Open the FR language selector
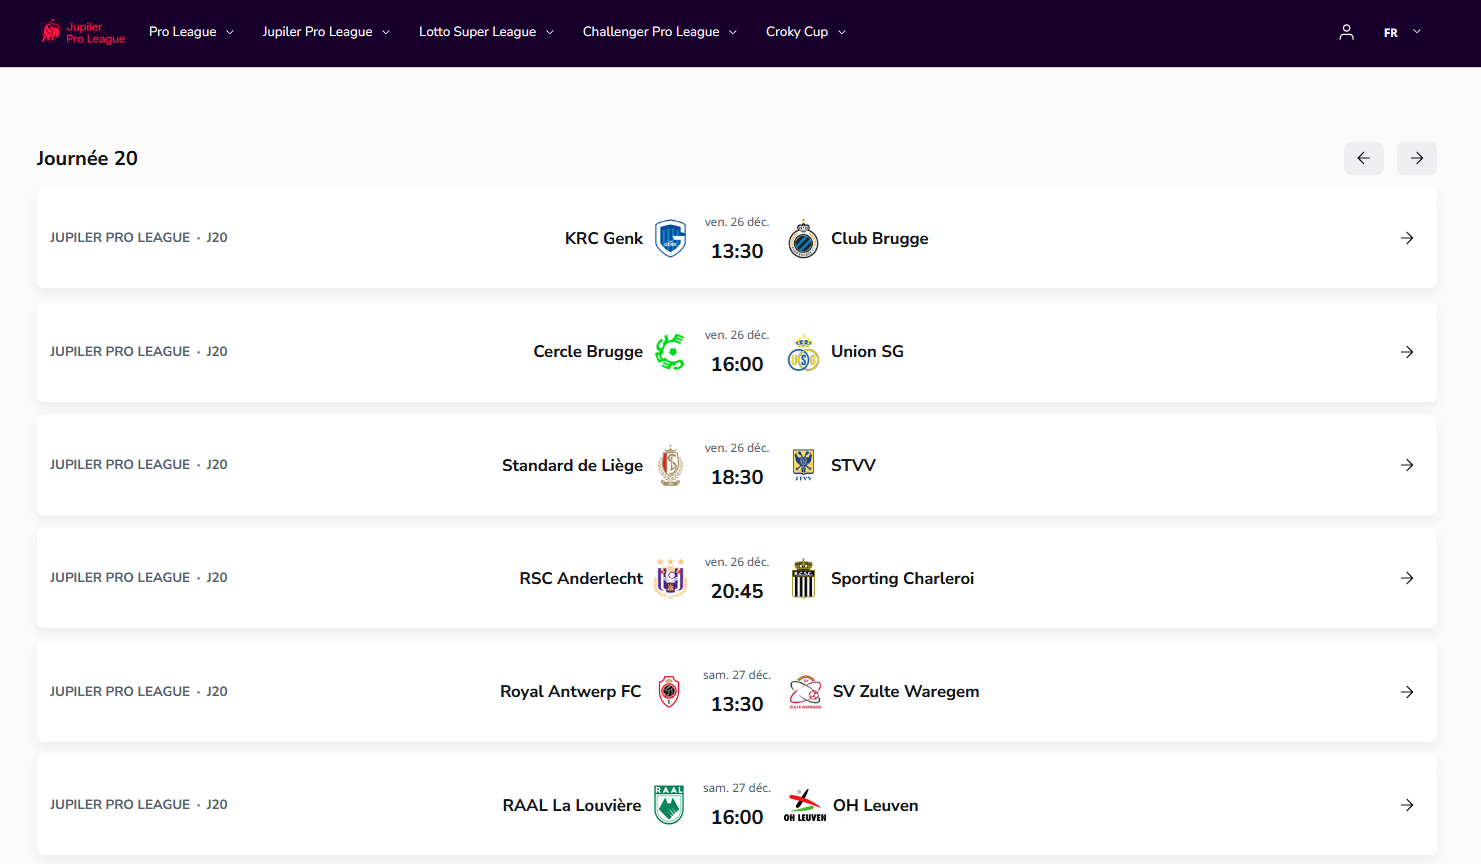This screenshot has width=1481, height=864. point(1402,32)
